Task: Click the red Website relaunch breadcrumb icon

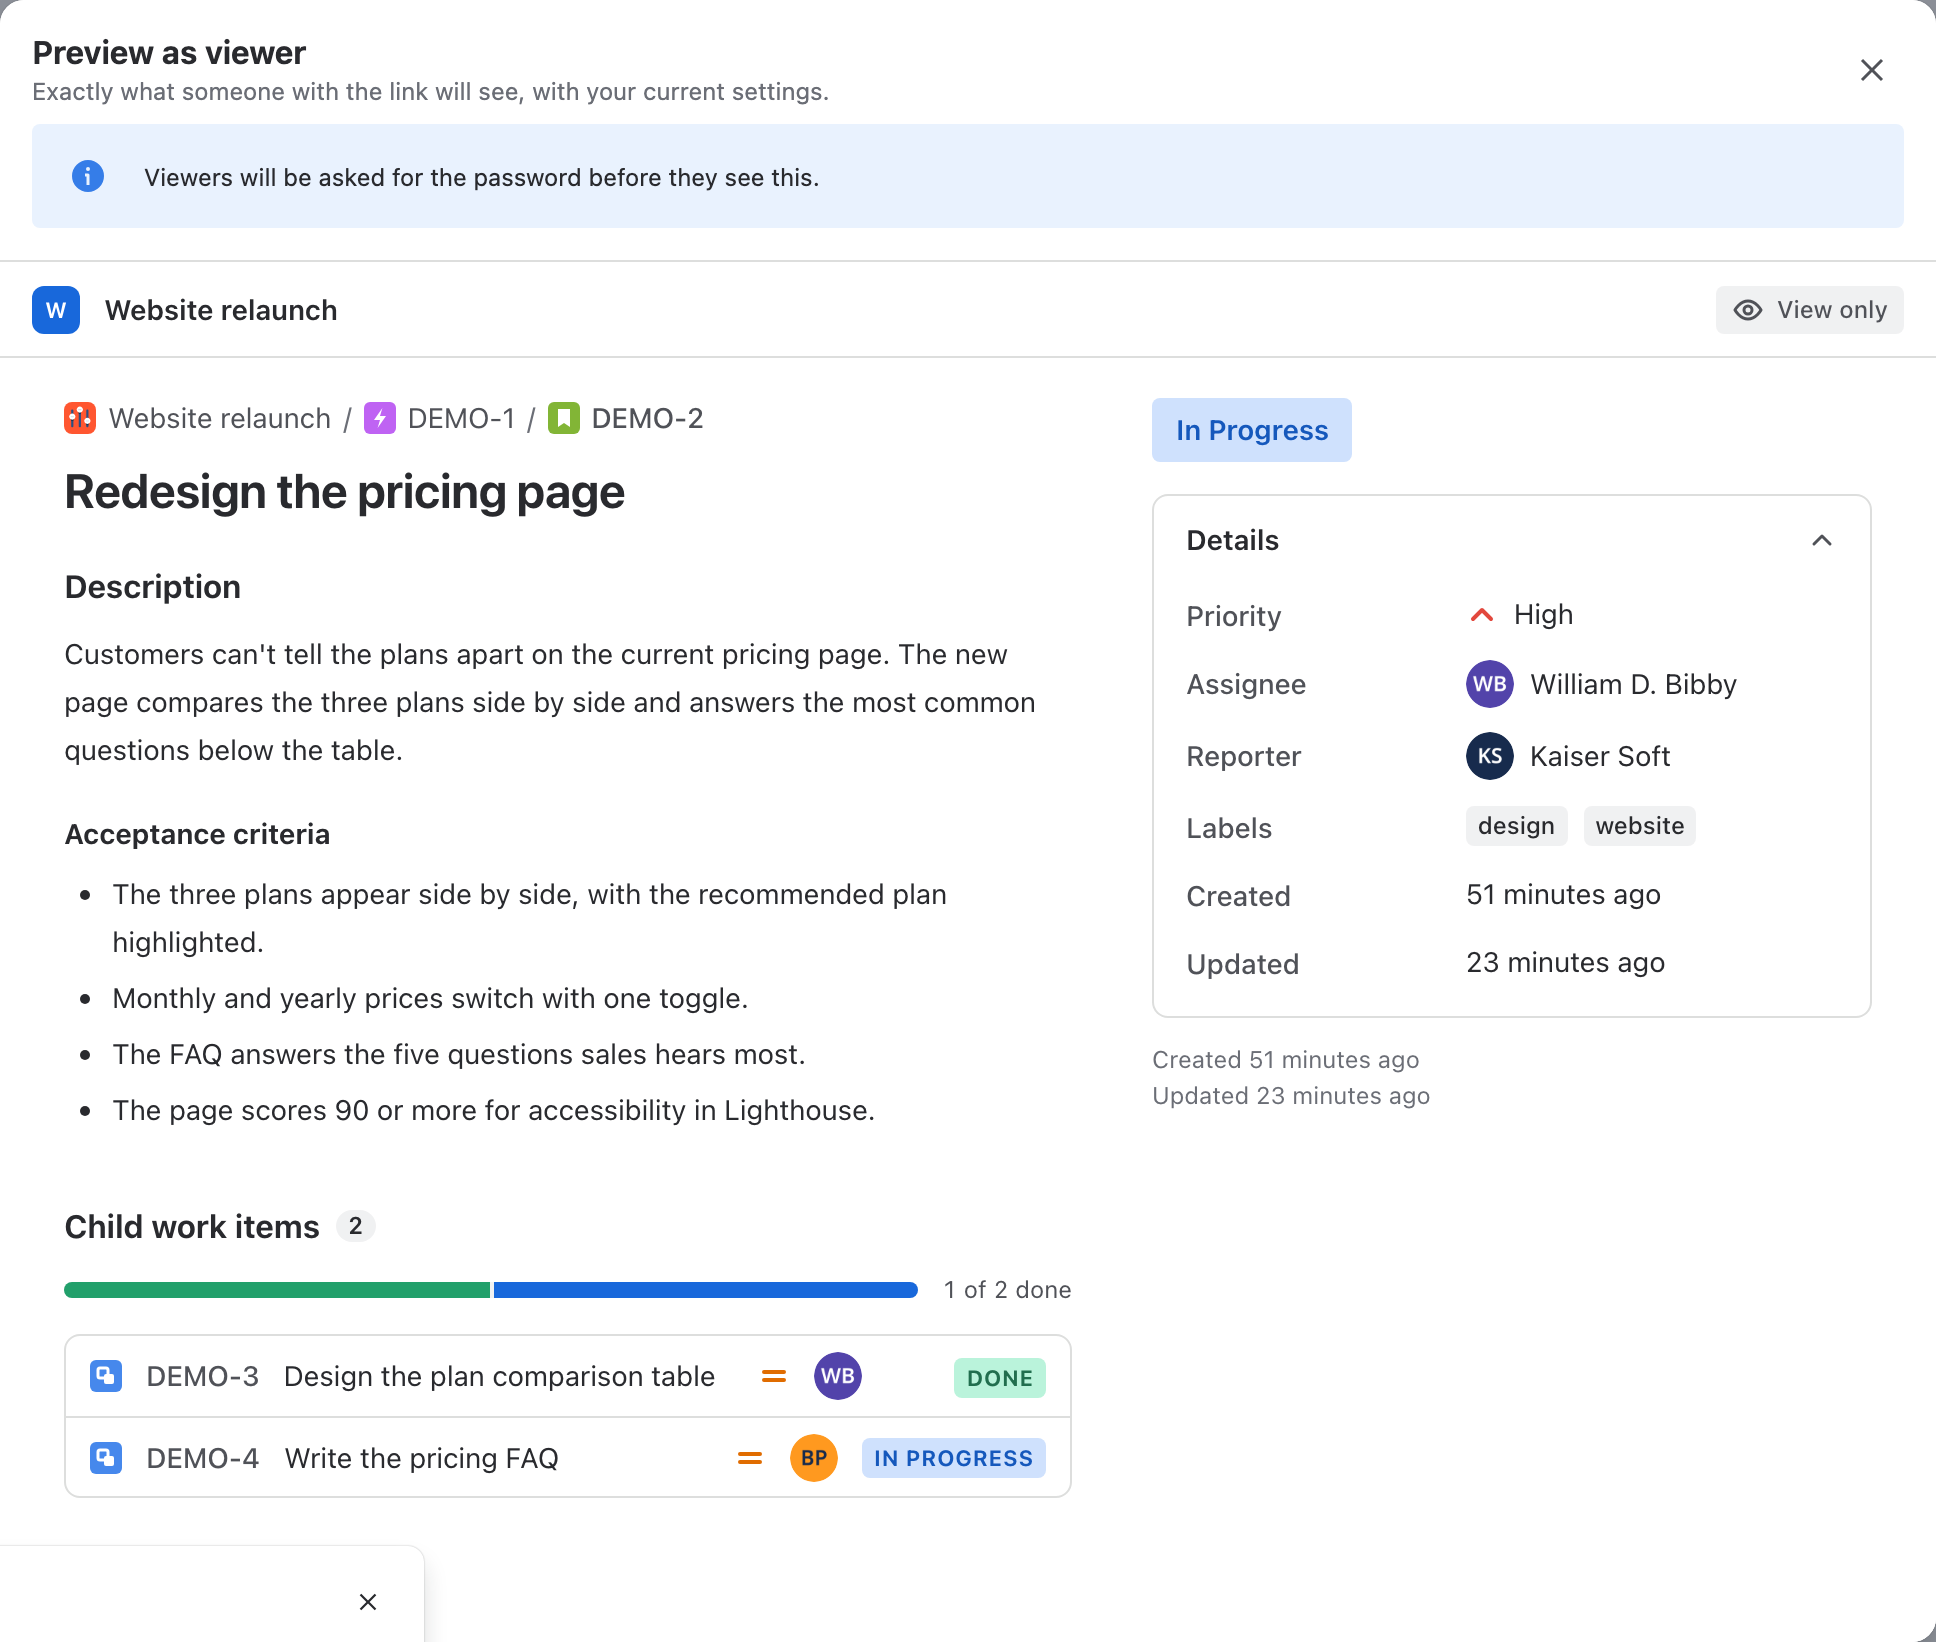Action: click(x=80, y=418)
